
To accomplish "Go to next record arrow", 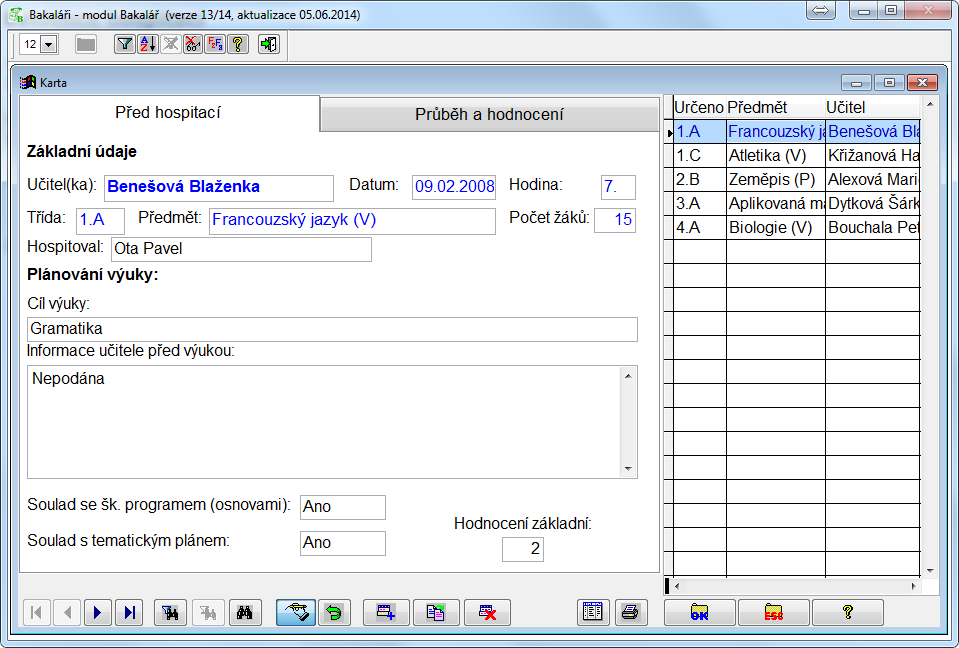I will (x=97, y=613).
